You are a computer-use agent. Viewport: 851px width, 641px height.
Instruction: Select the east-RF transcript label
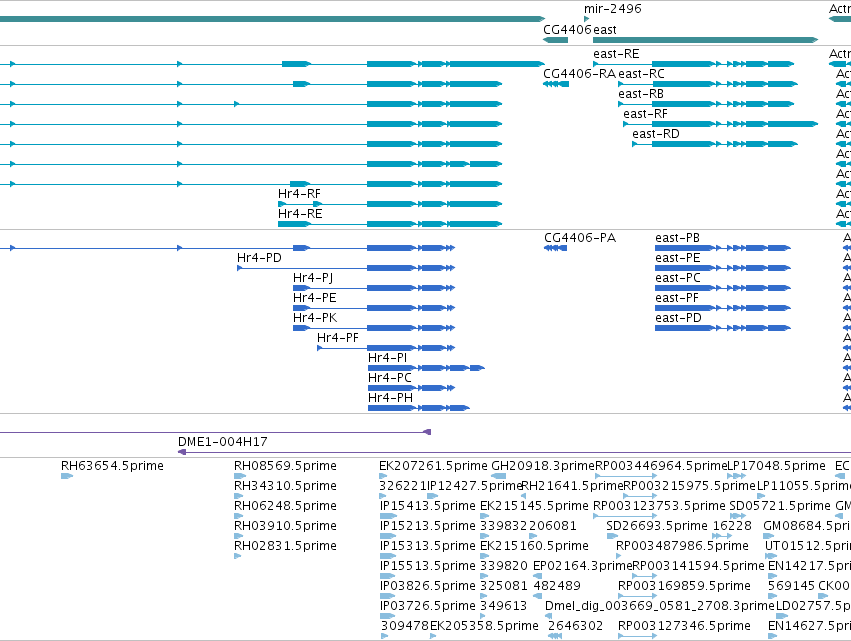click(x=645, y=114)
